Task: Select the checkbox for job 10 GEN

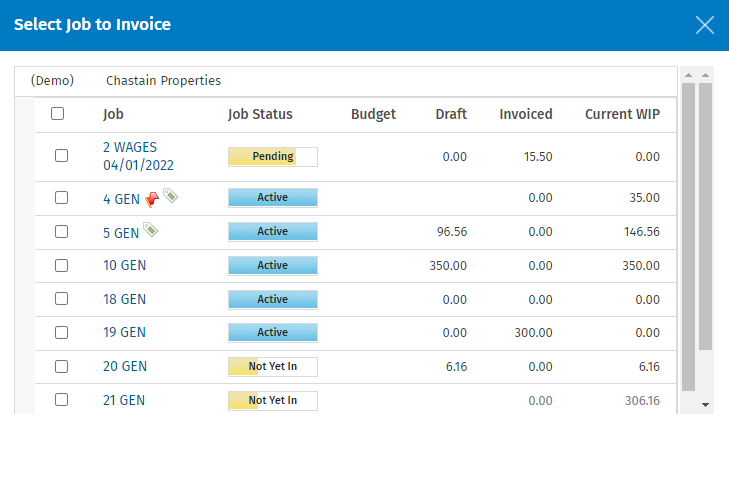Action: click(x=62, y=265)
